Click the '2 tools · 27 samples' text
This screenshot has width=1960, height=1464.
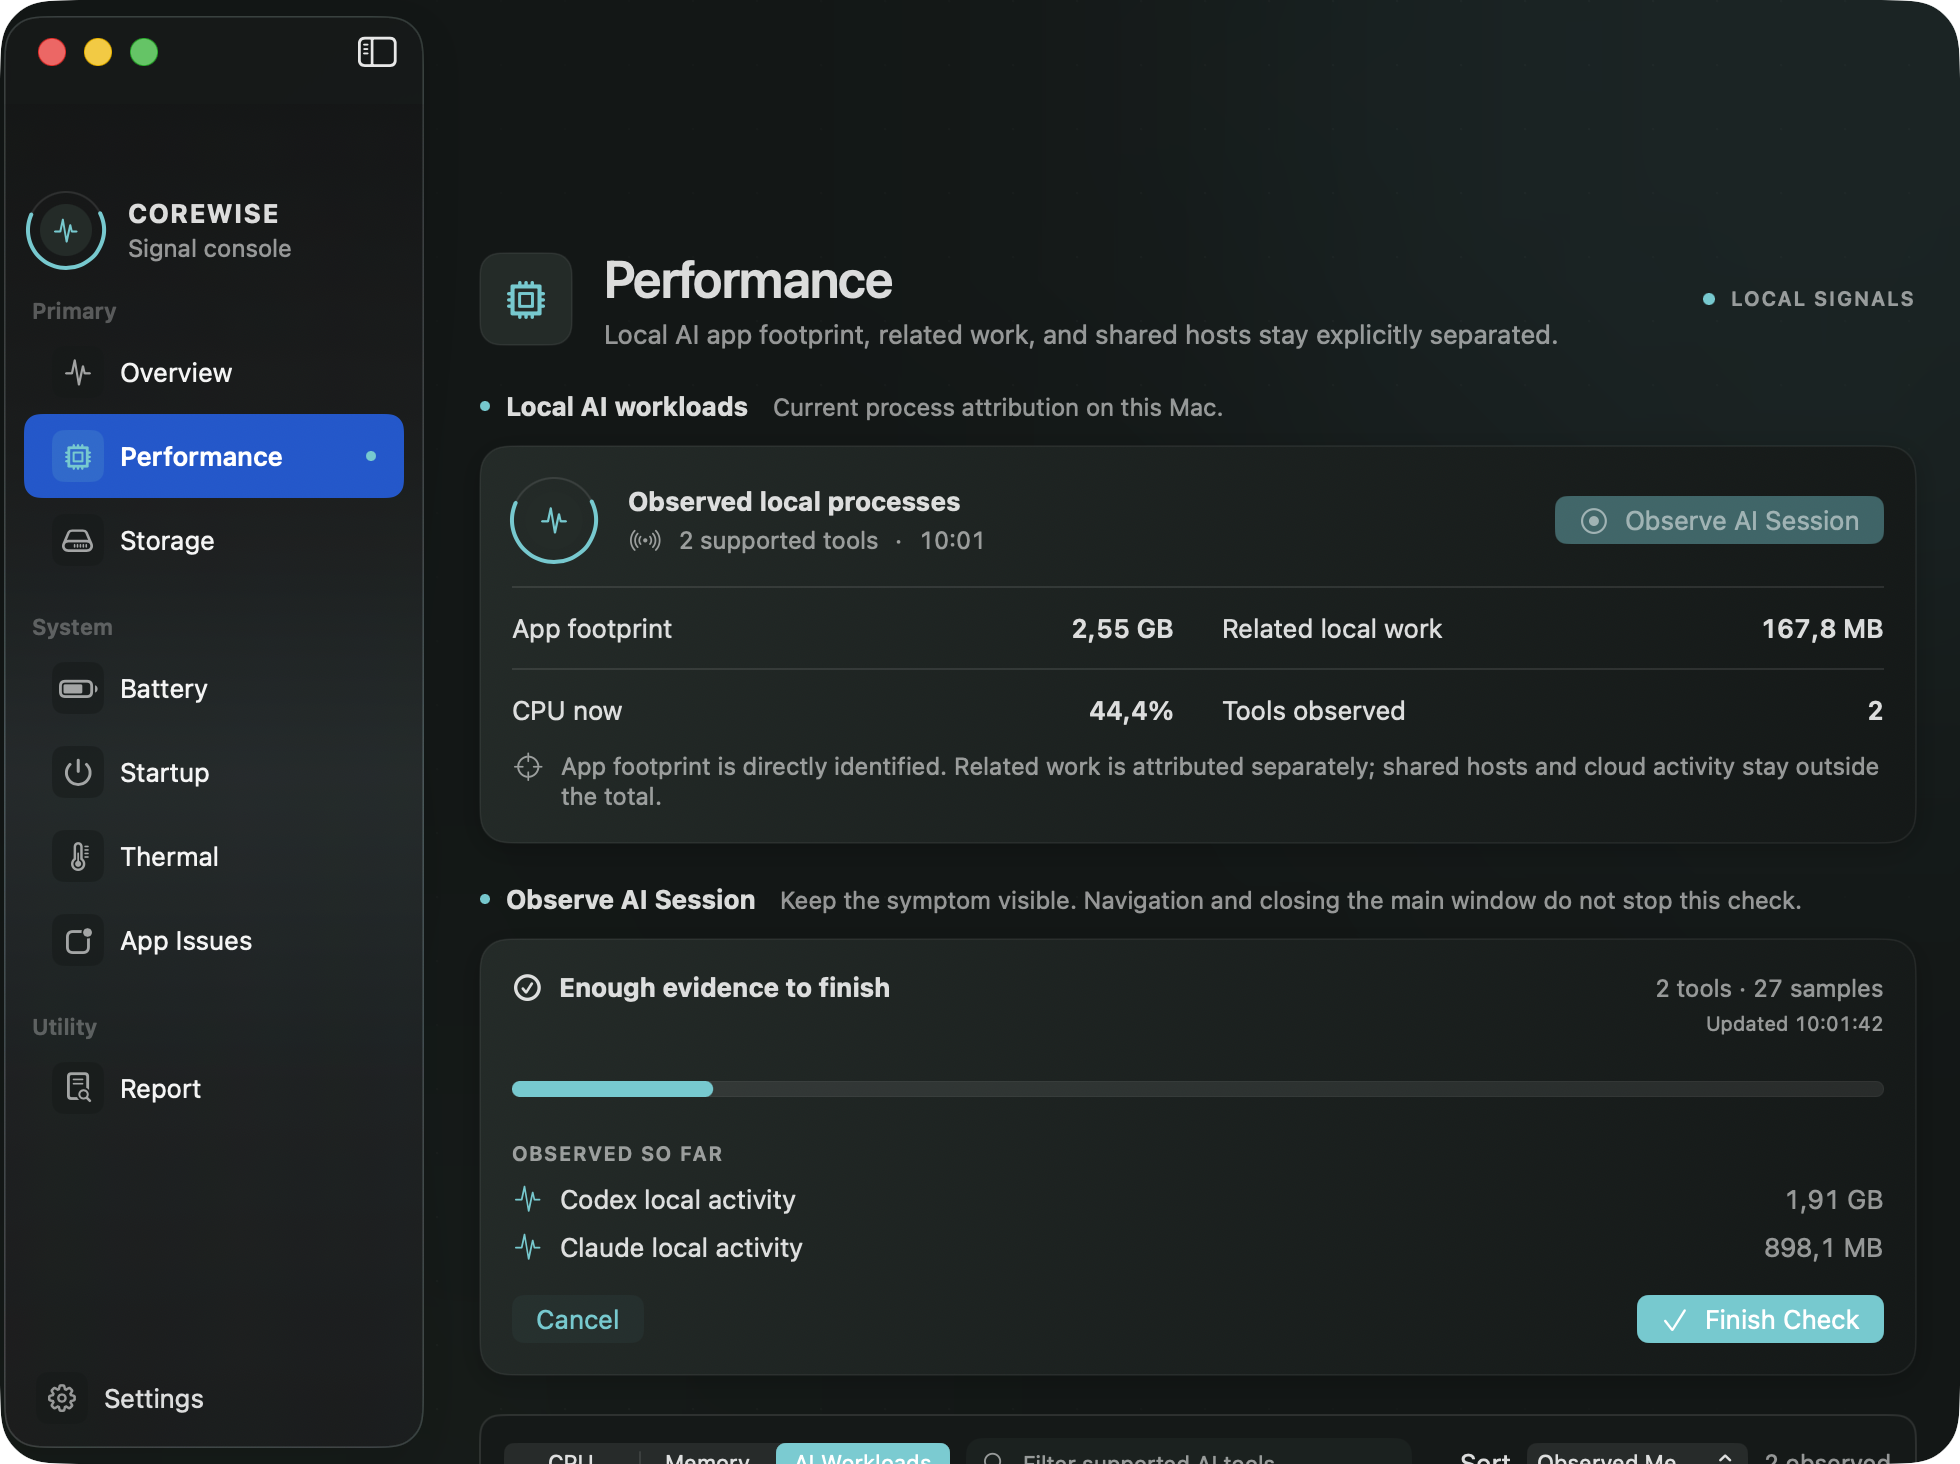(x=1769, y=988)
